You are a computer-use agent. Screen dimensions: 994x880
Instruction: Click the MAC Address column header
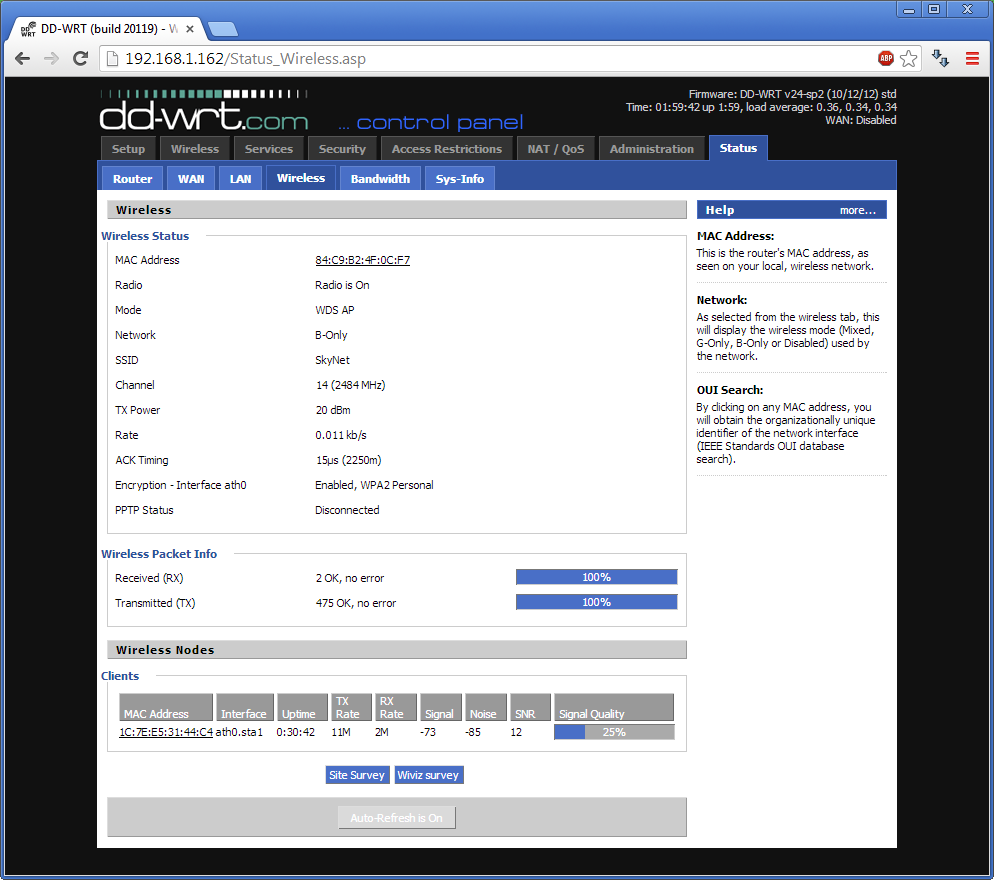pyautogui.click(x=165, y=707)
